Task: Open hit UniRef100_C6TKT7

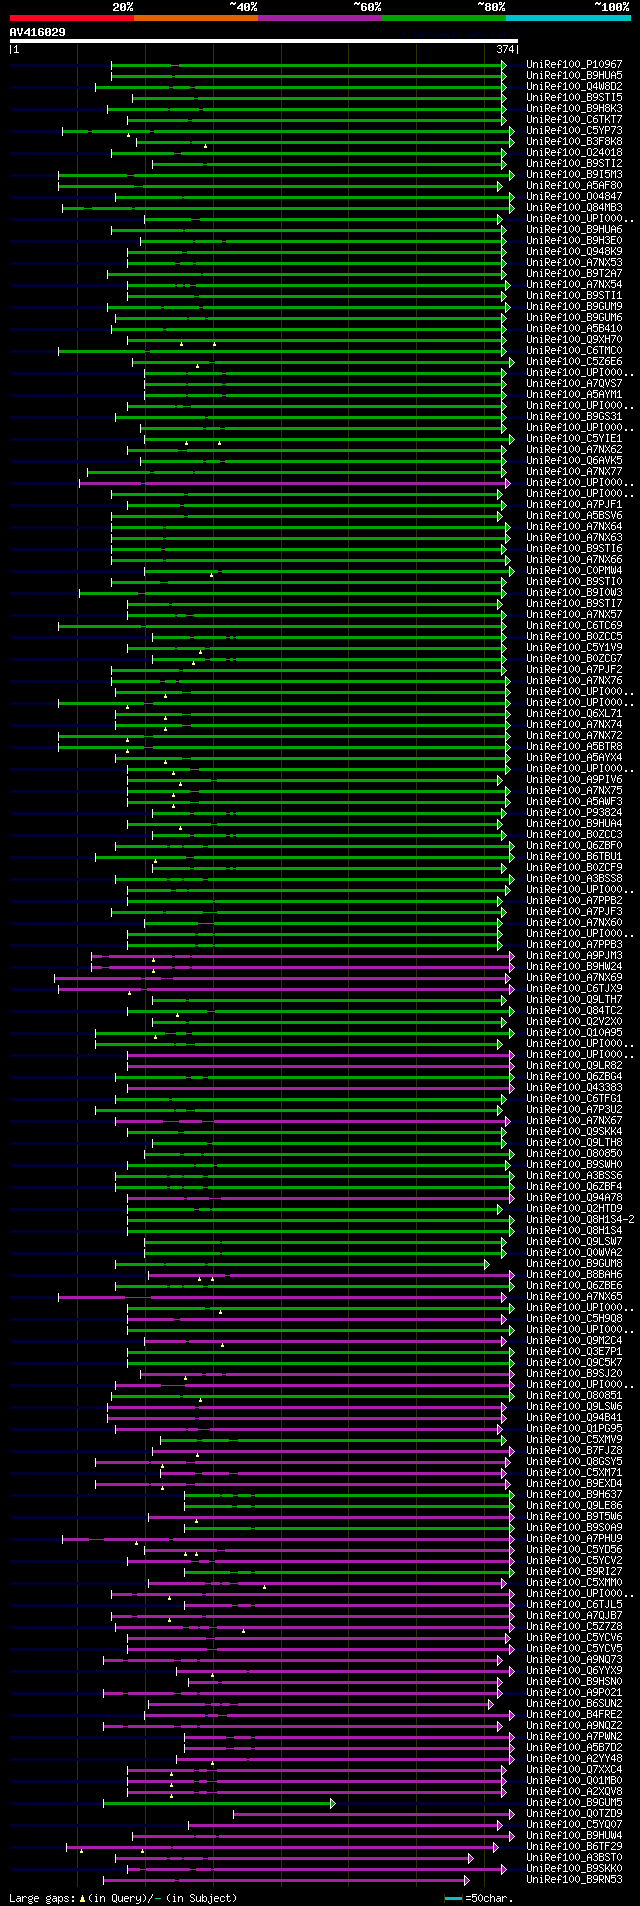Action: click(574, 119)
